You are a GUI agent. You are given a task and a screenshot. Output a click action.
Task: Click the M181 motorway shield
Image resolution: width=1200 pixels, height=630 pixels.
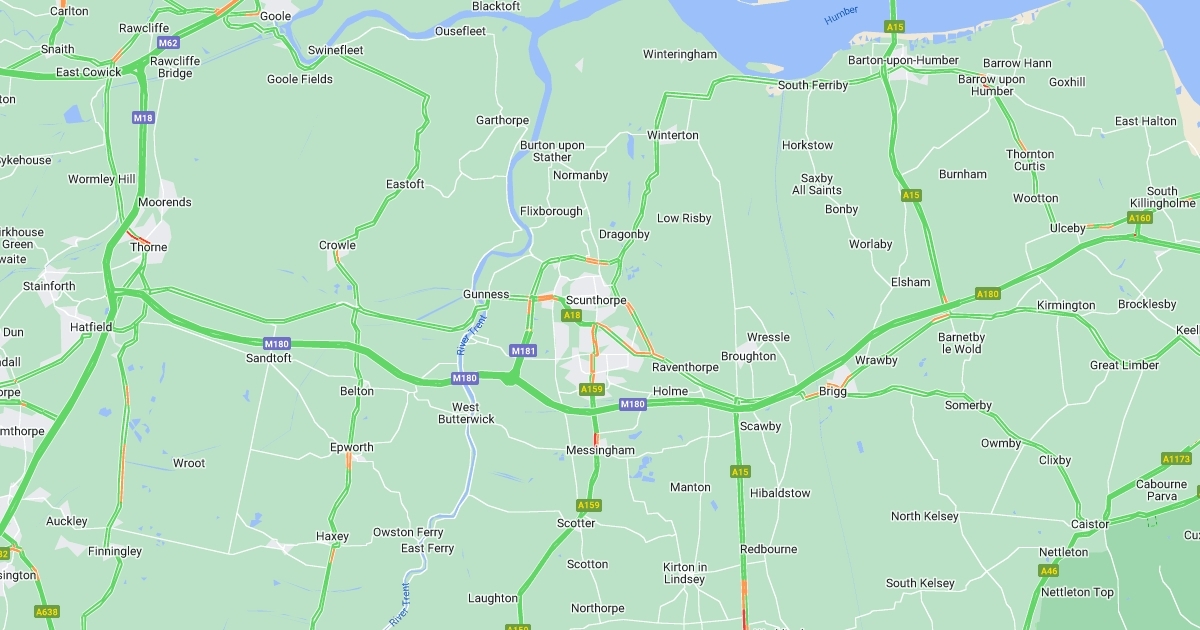pyautogui.click(x=523, y=351)
